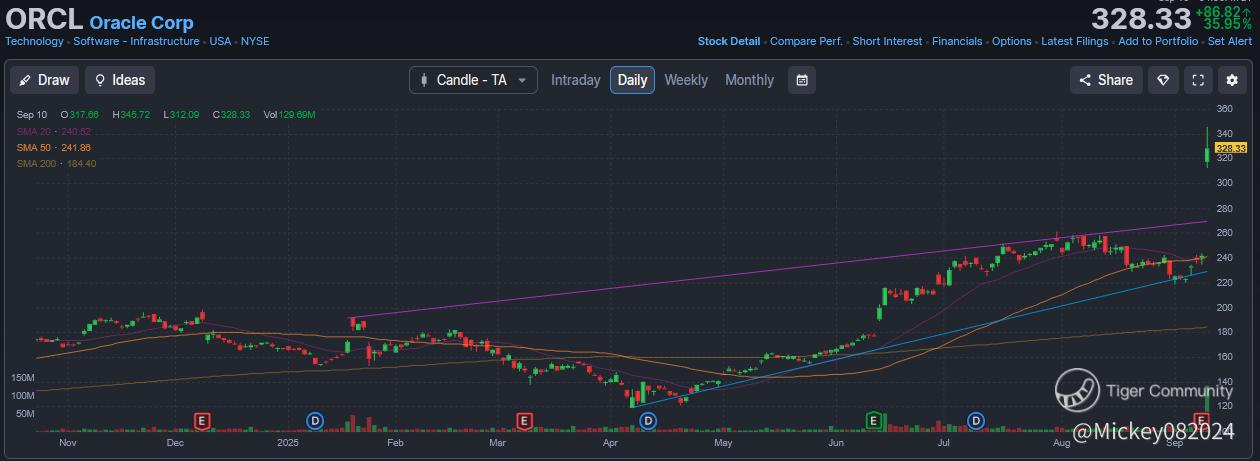Click the Vol 129.69M readout
Viewport: 1260px width, 461px height.
[290, 115]
